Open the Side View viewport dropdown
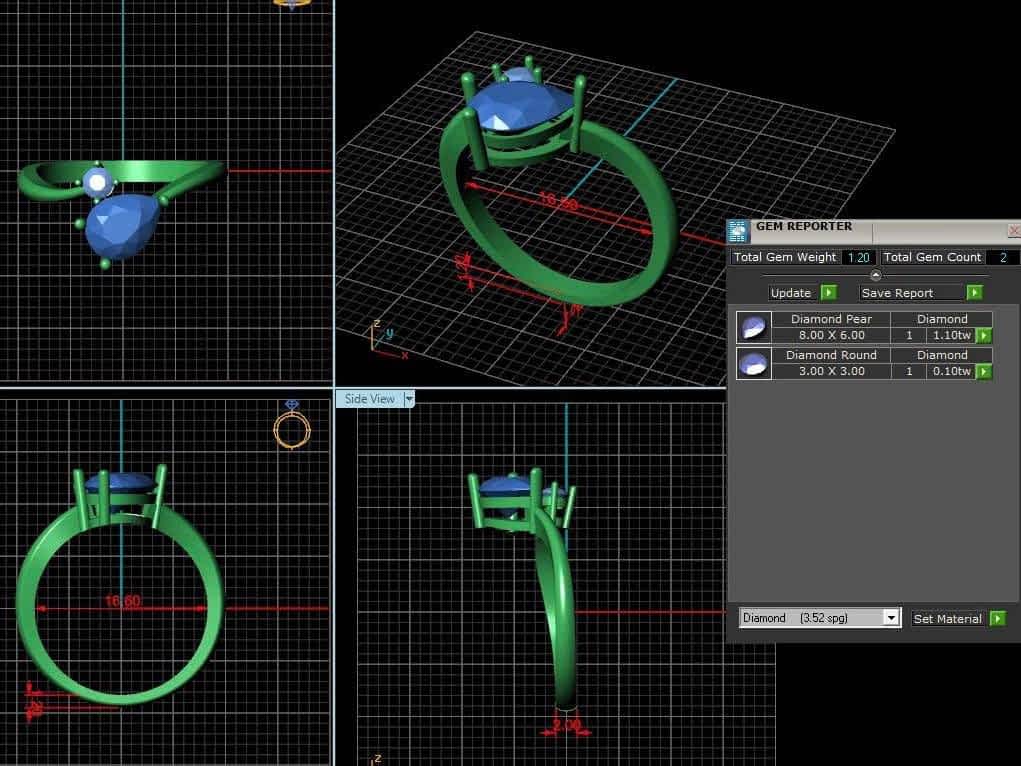This screenshot has height=766, width=1021. (409, 398)
